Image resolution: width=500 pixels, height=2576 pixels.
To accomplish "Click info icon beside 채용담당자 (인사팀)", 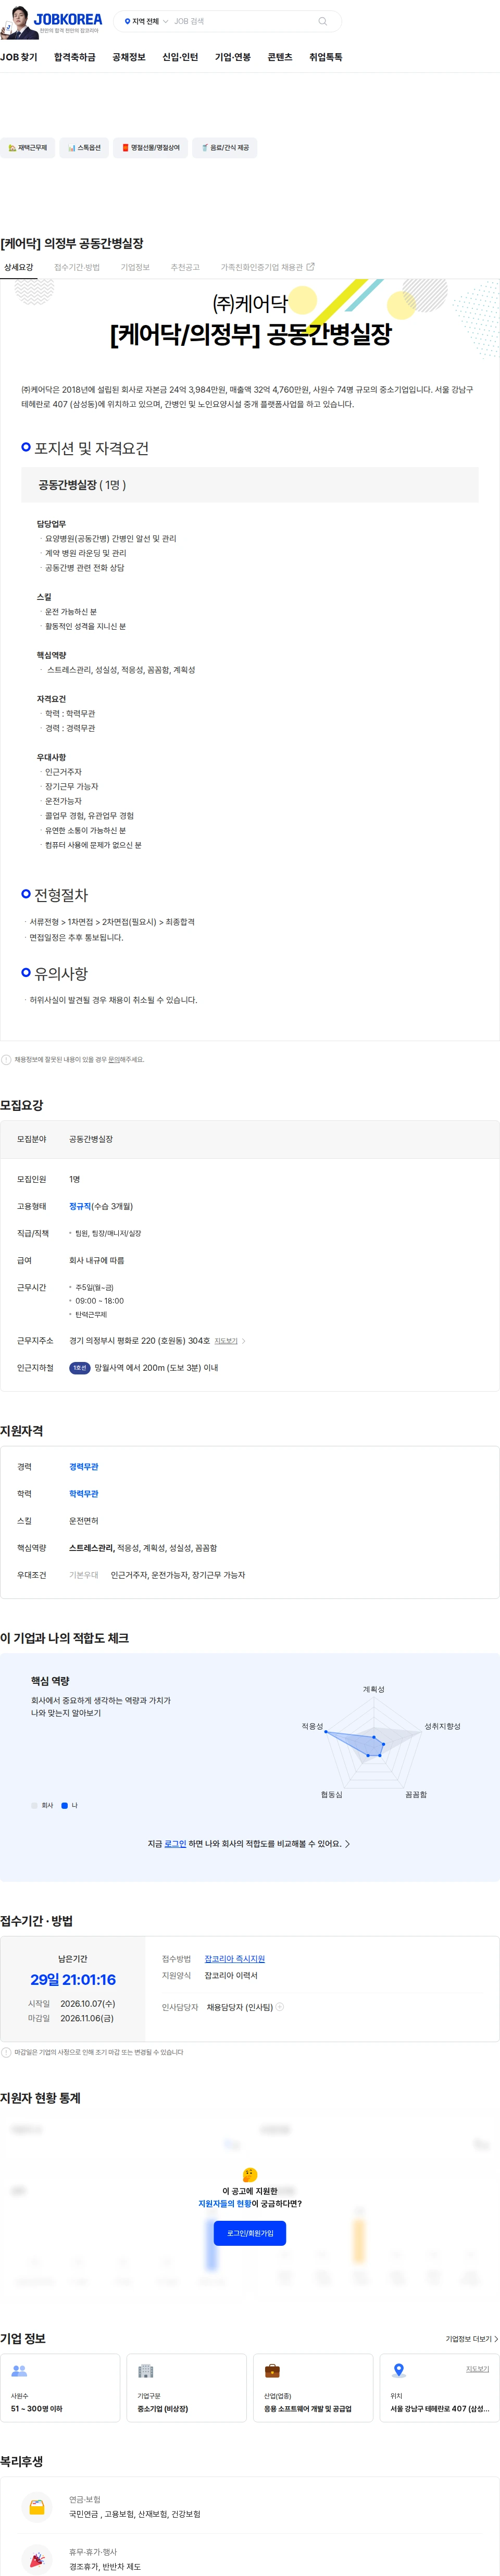I will click(x=280, y=2006).
